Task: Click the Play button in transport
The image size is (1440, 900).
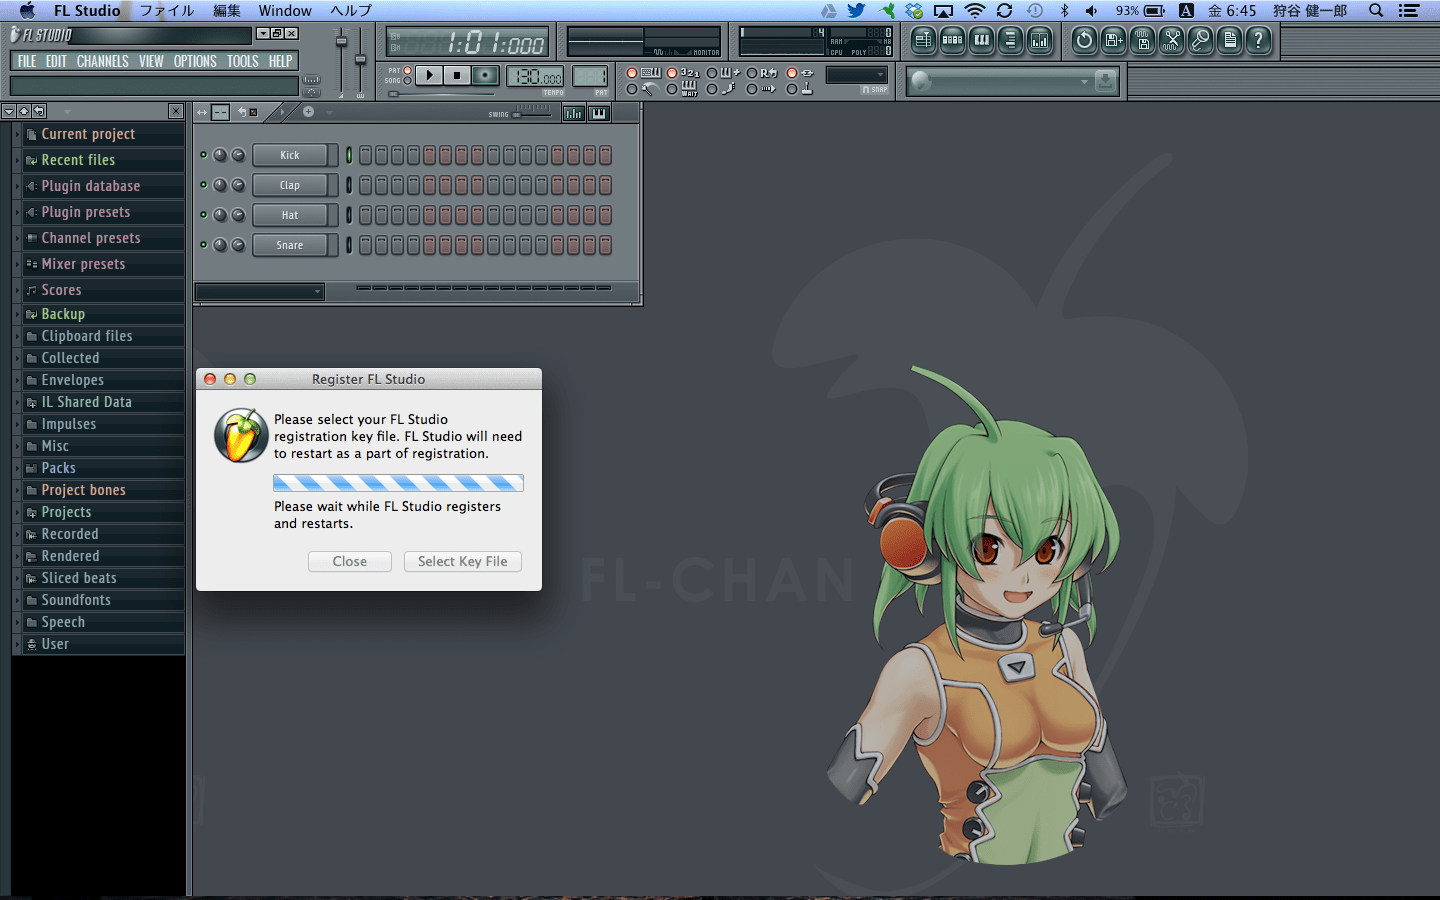Action: (429, 75)
